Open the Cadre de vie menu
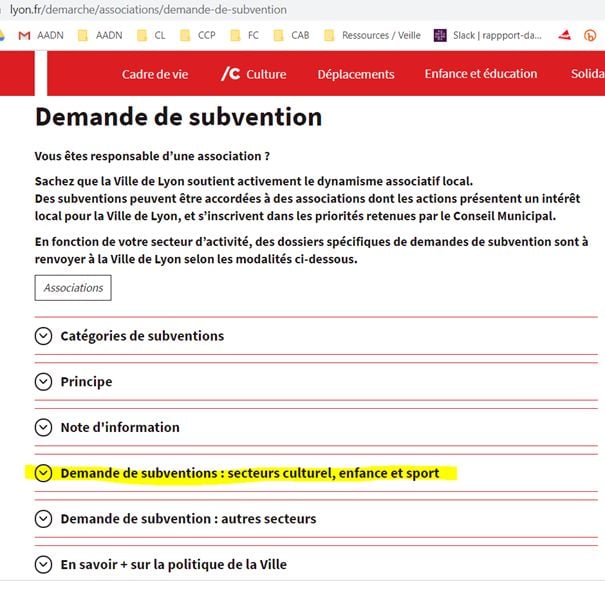This screenshot has width=605, height=591. (155, 74)
